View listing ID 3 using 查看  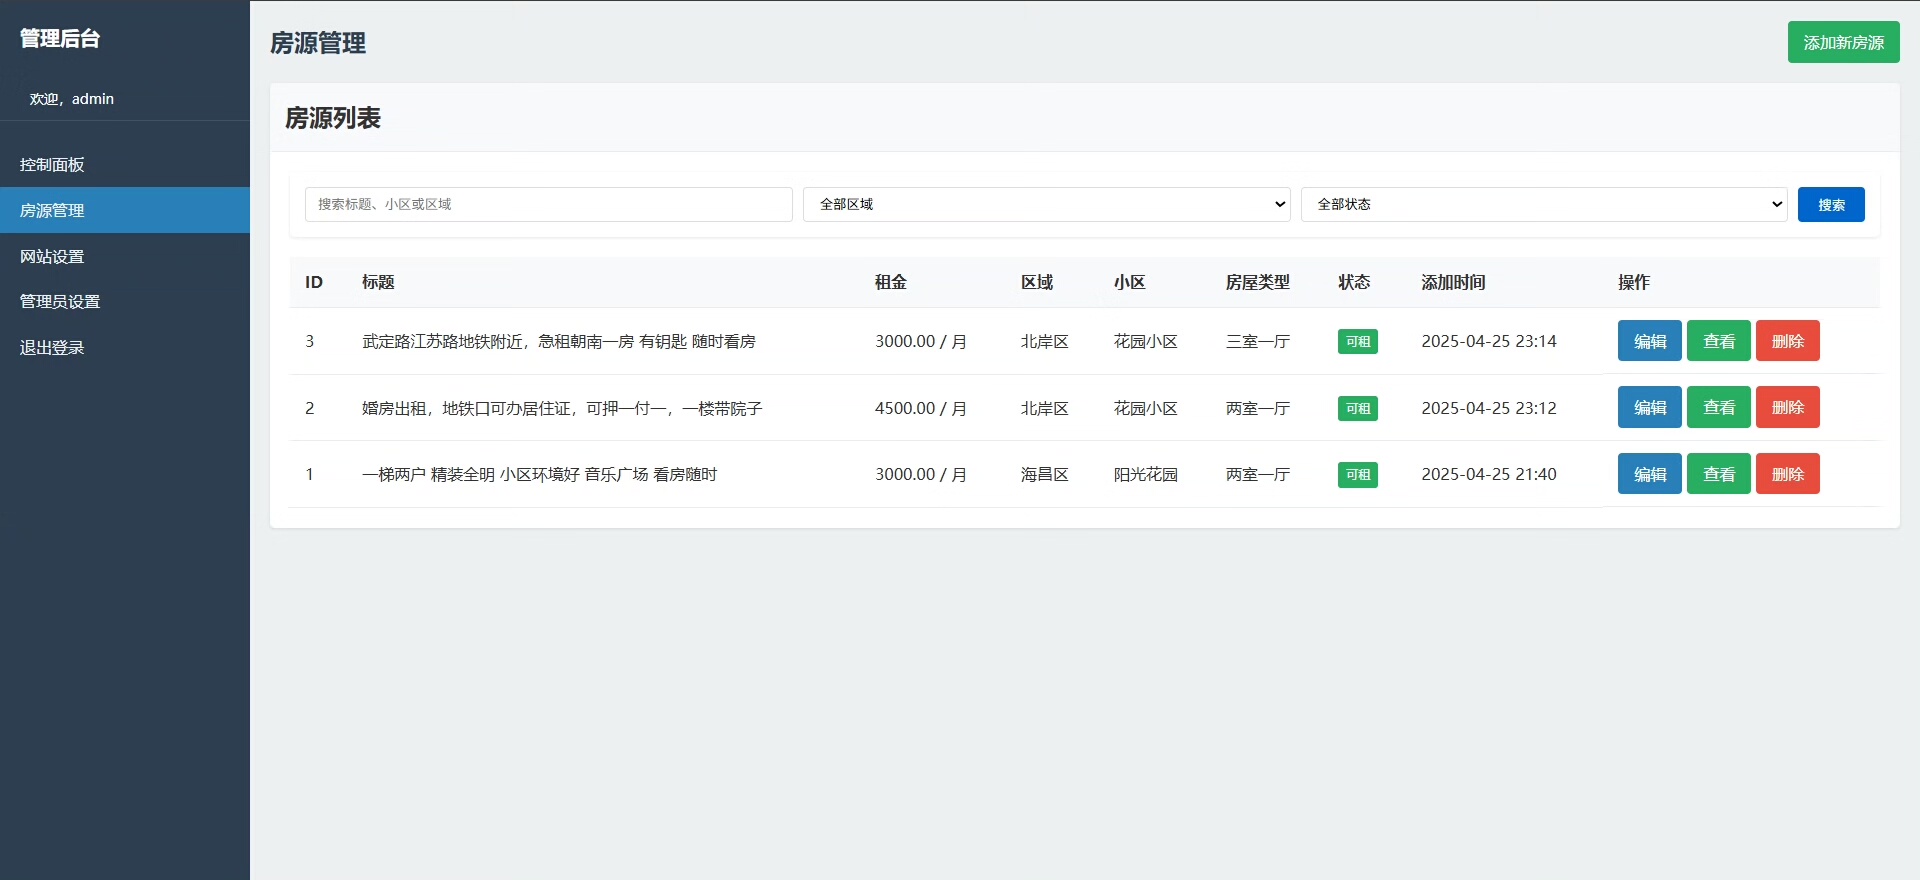(1718, 341)
